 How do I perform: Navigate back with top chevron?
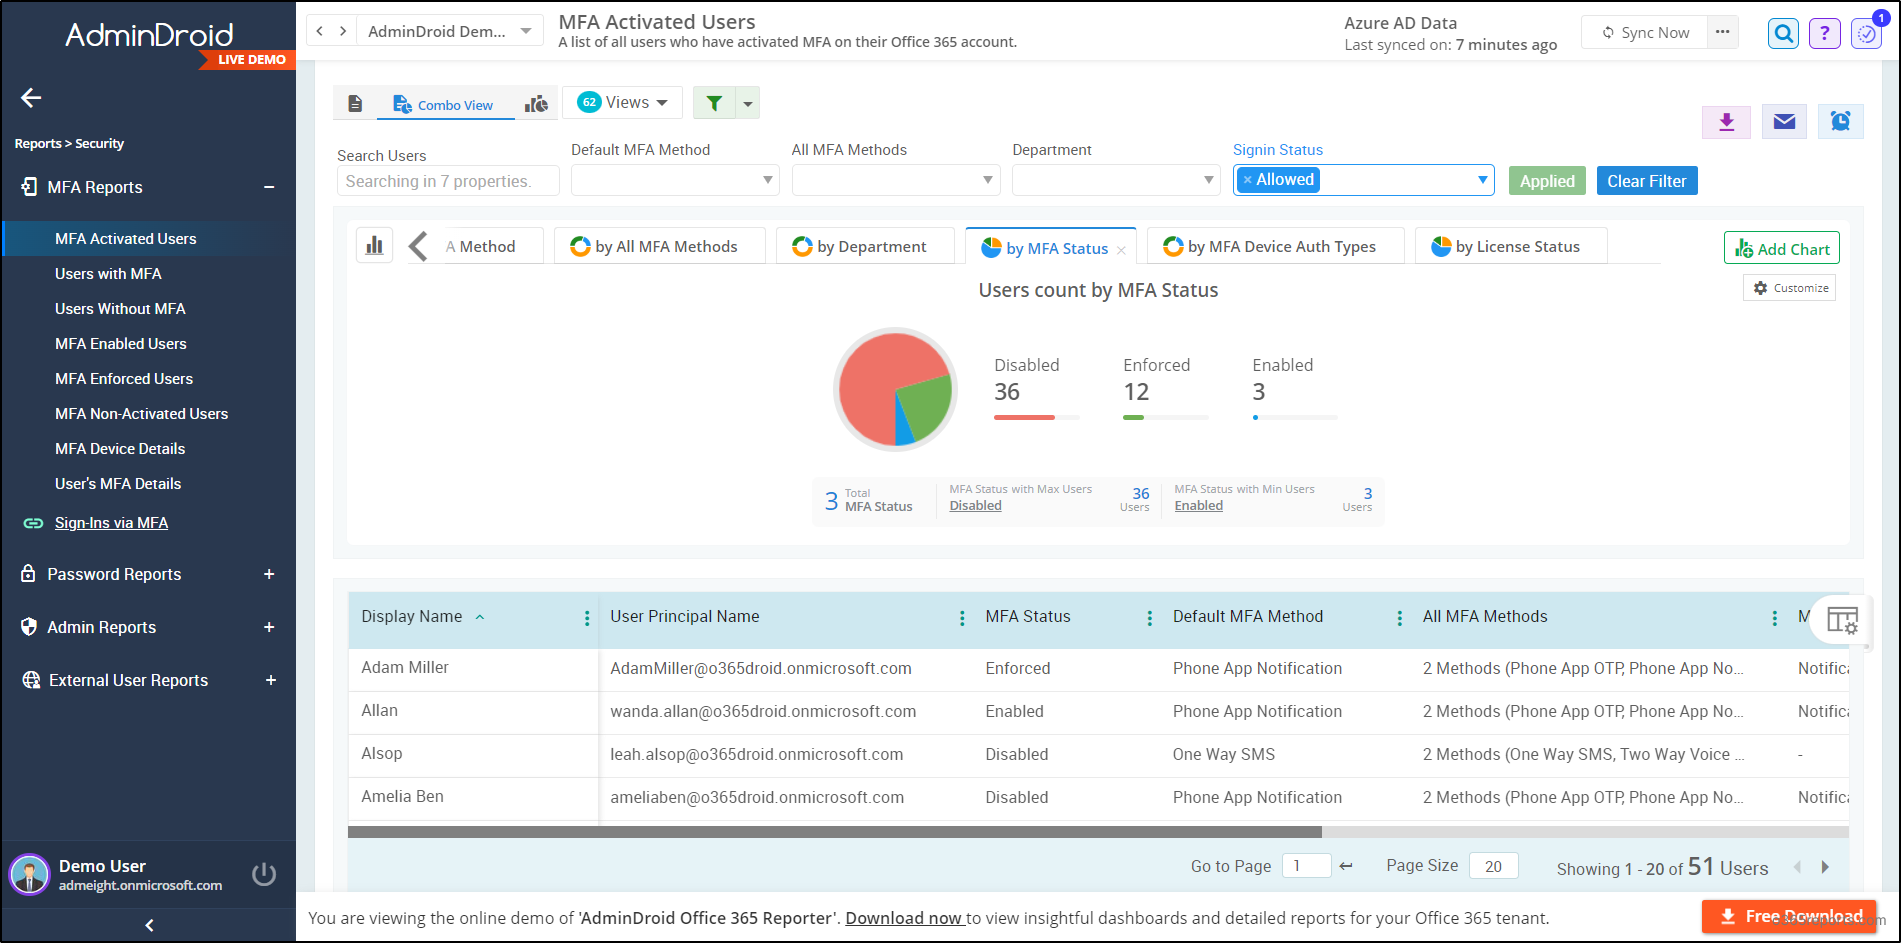pos(320,31)
